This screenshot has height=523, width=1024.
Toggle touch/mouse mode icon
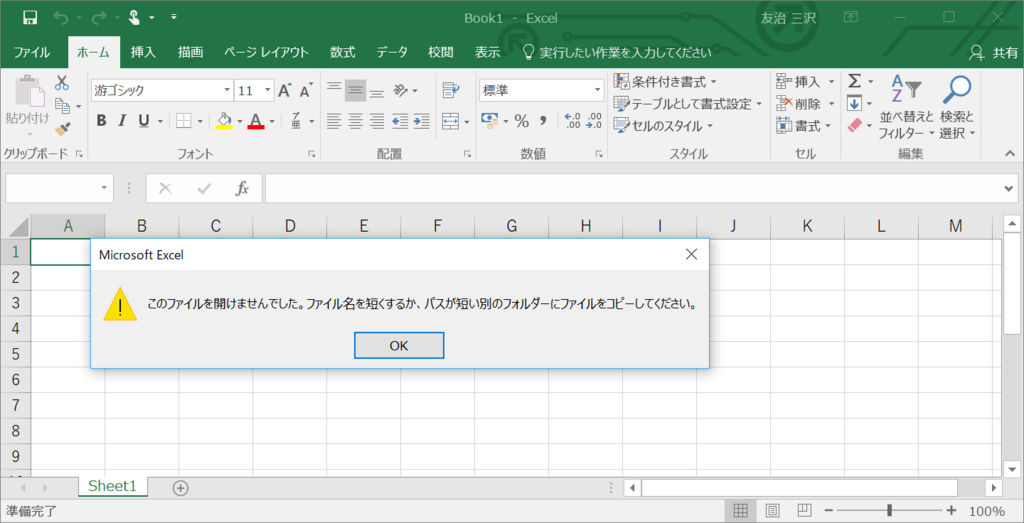[x=135, y=18]
